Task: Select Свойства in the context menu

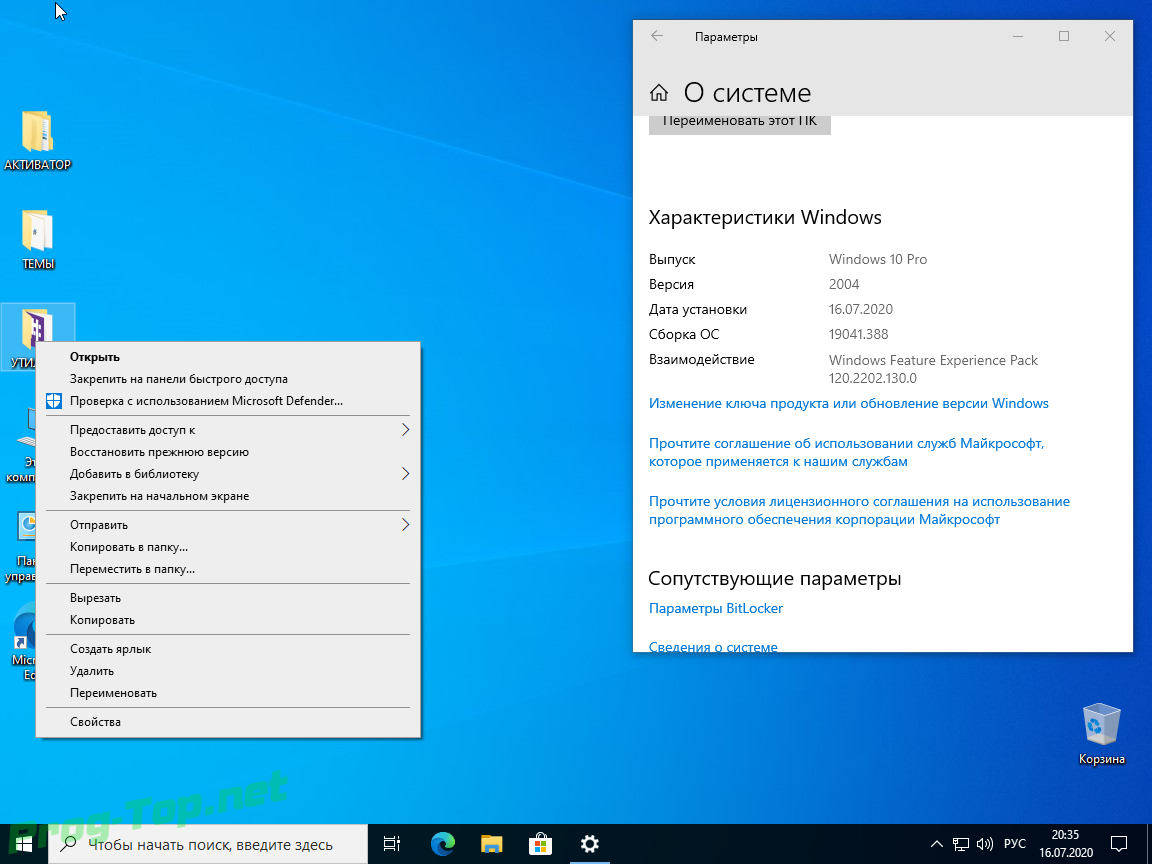Action: pos(95,722)
